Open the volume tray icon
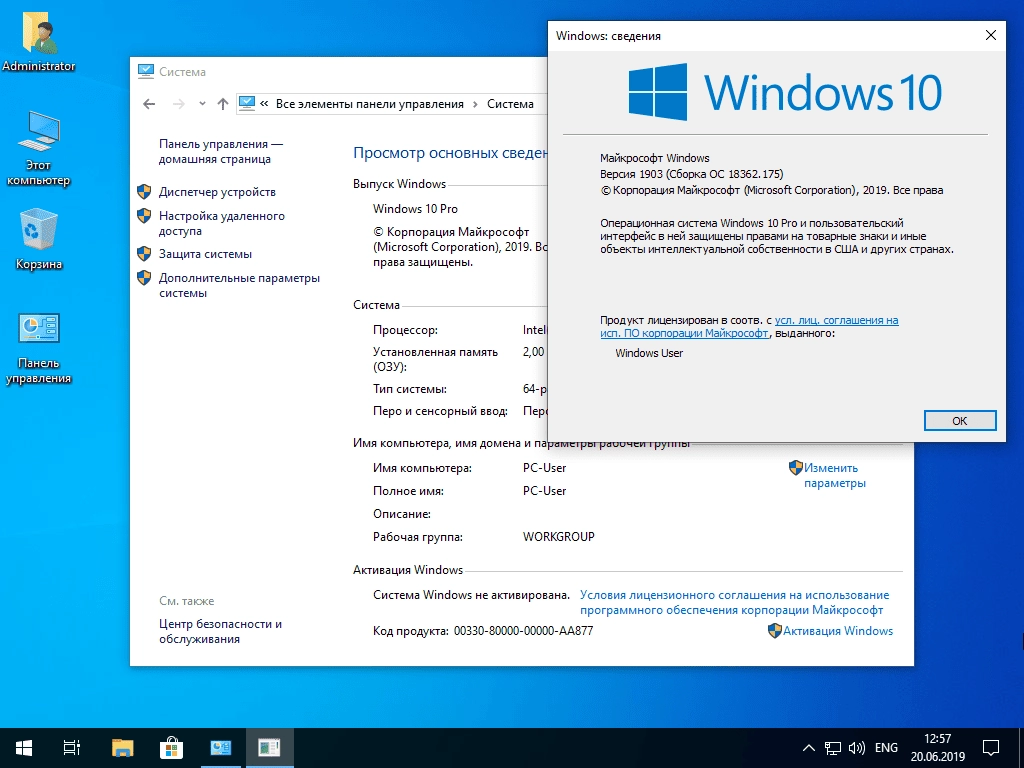Screen dimensions: 1024x768 pyautogui.click(x=856, y=748)
